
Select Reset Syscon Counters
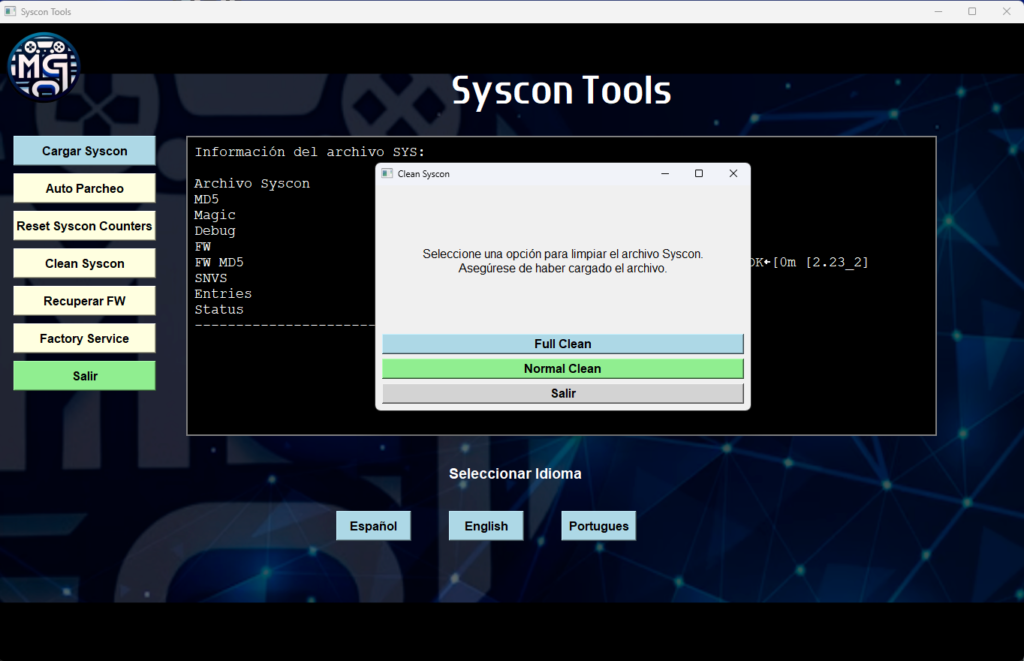(84, 226)
